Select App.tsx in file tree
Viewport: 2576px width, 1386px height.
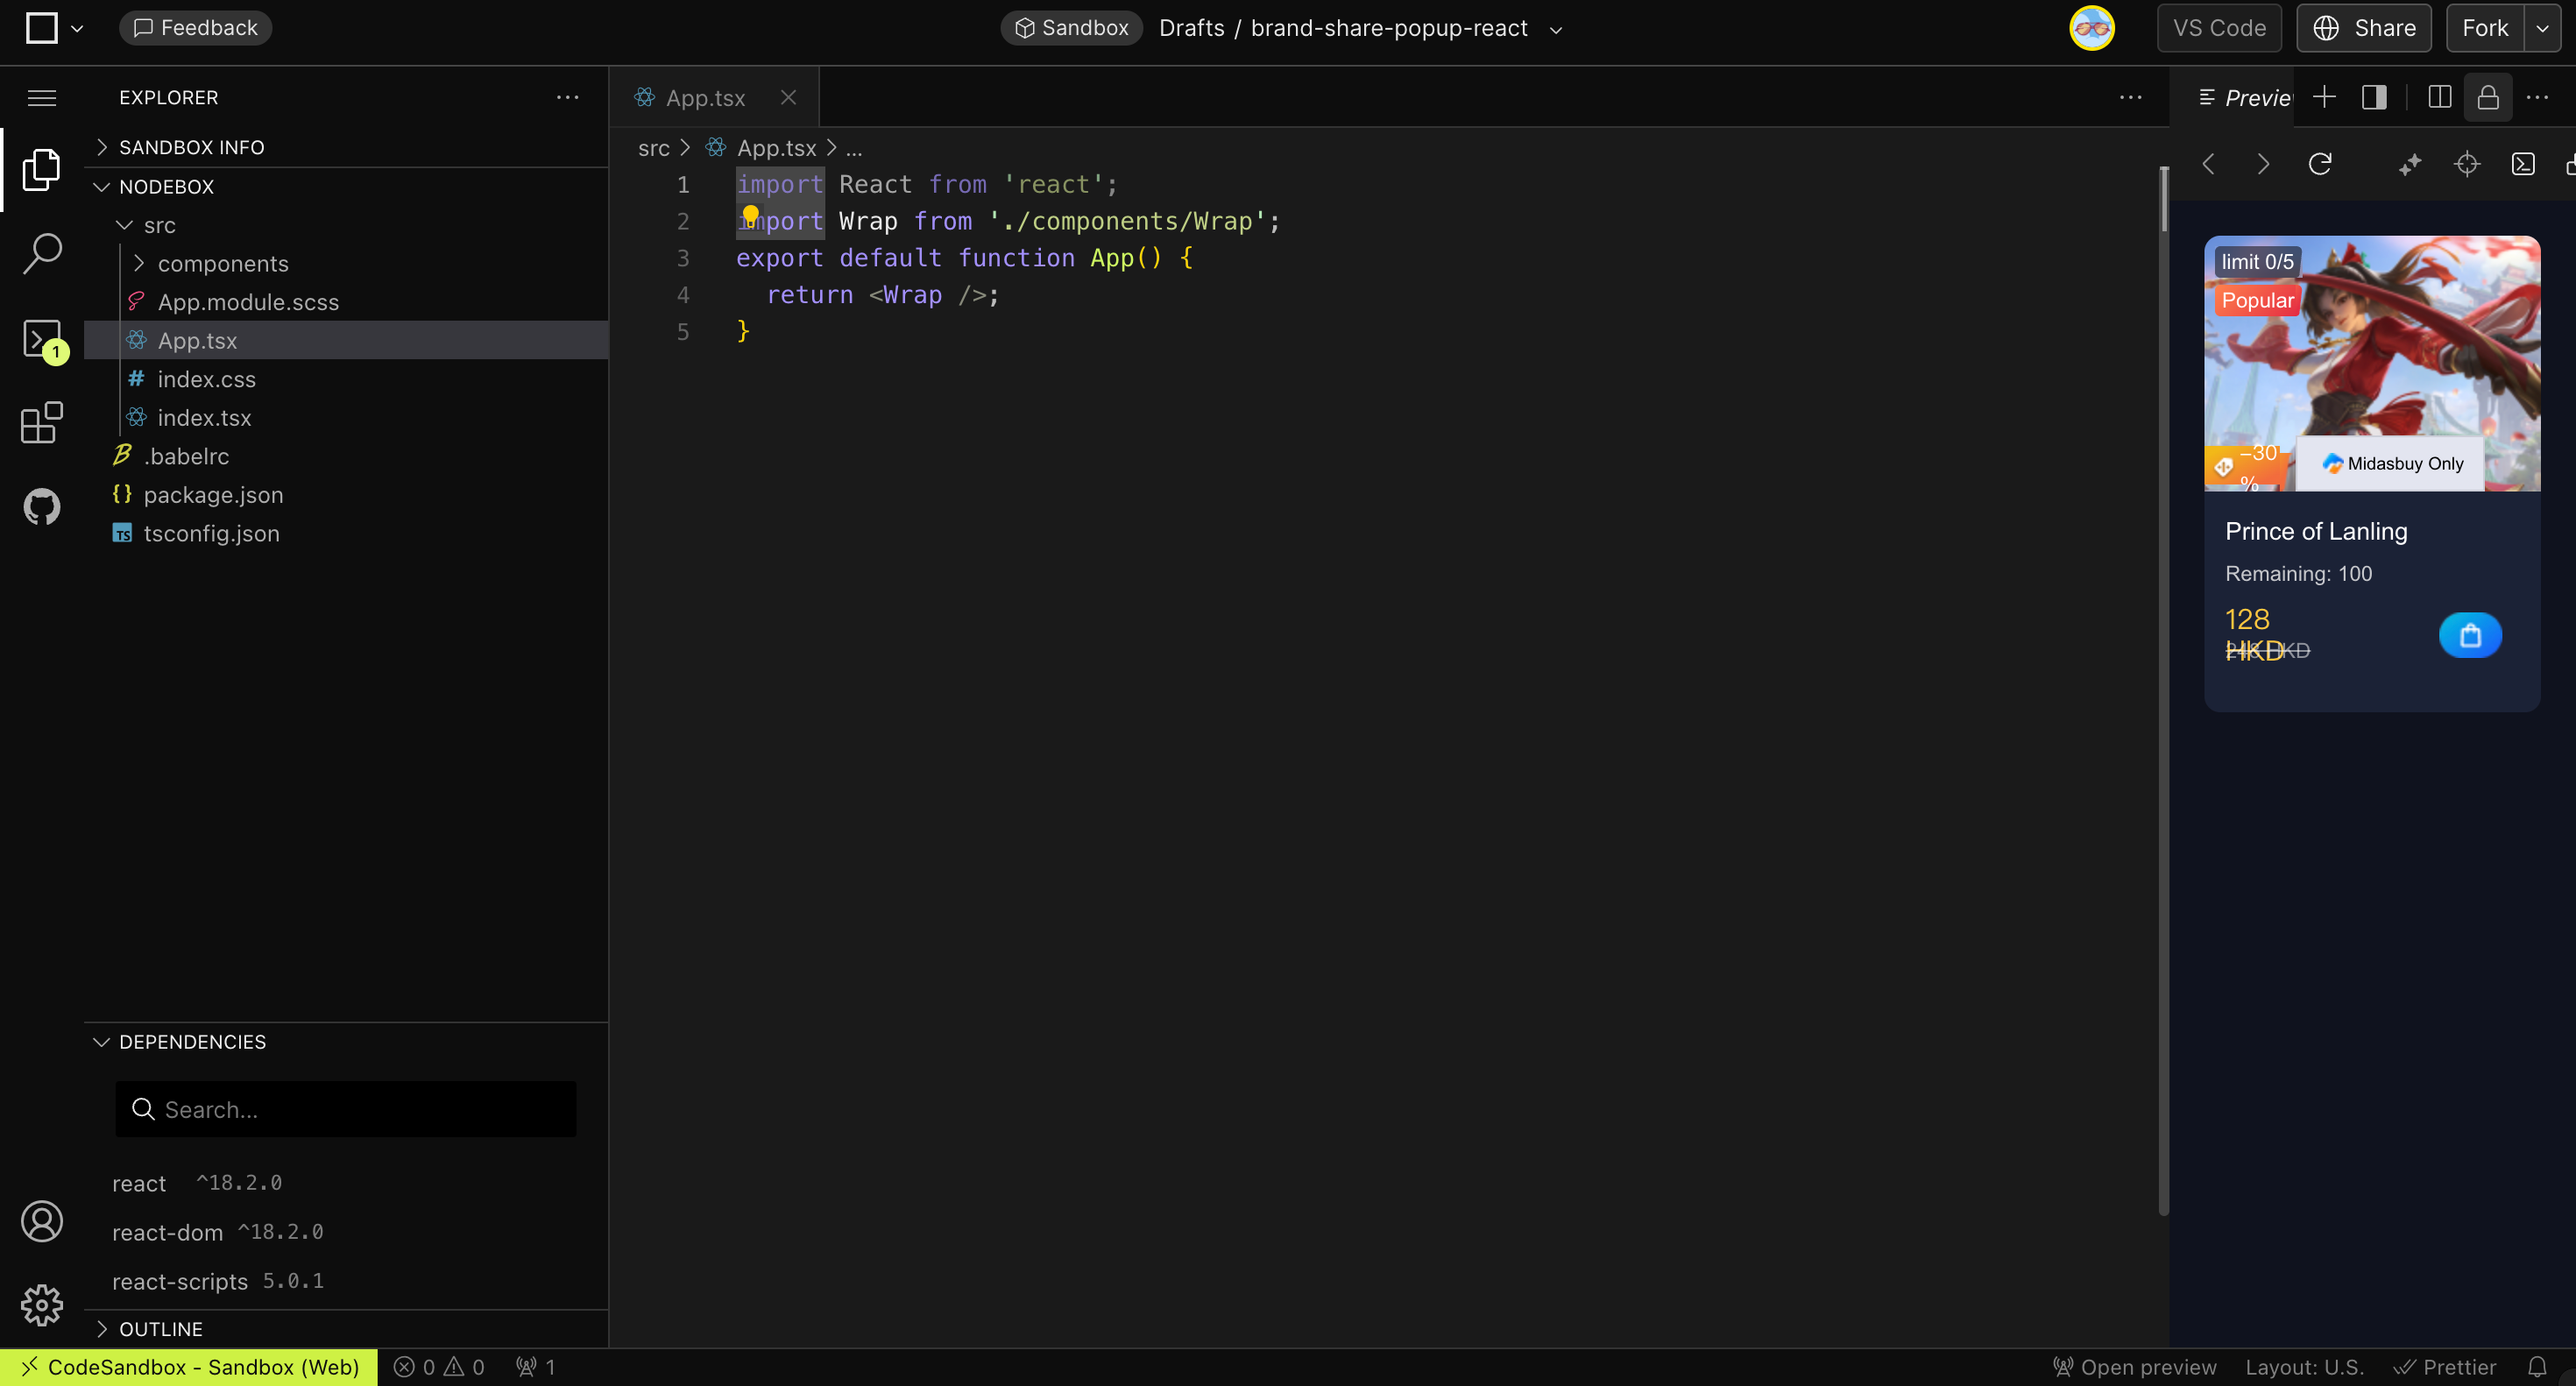tap(347, 341)
